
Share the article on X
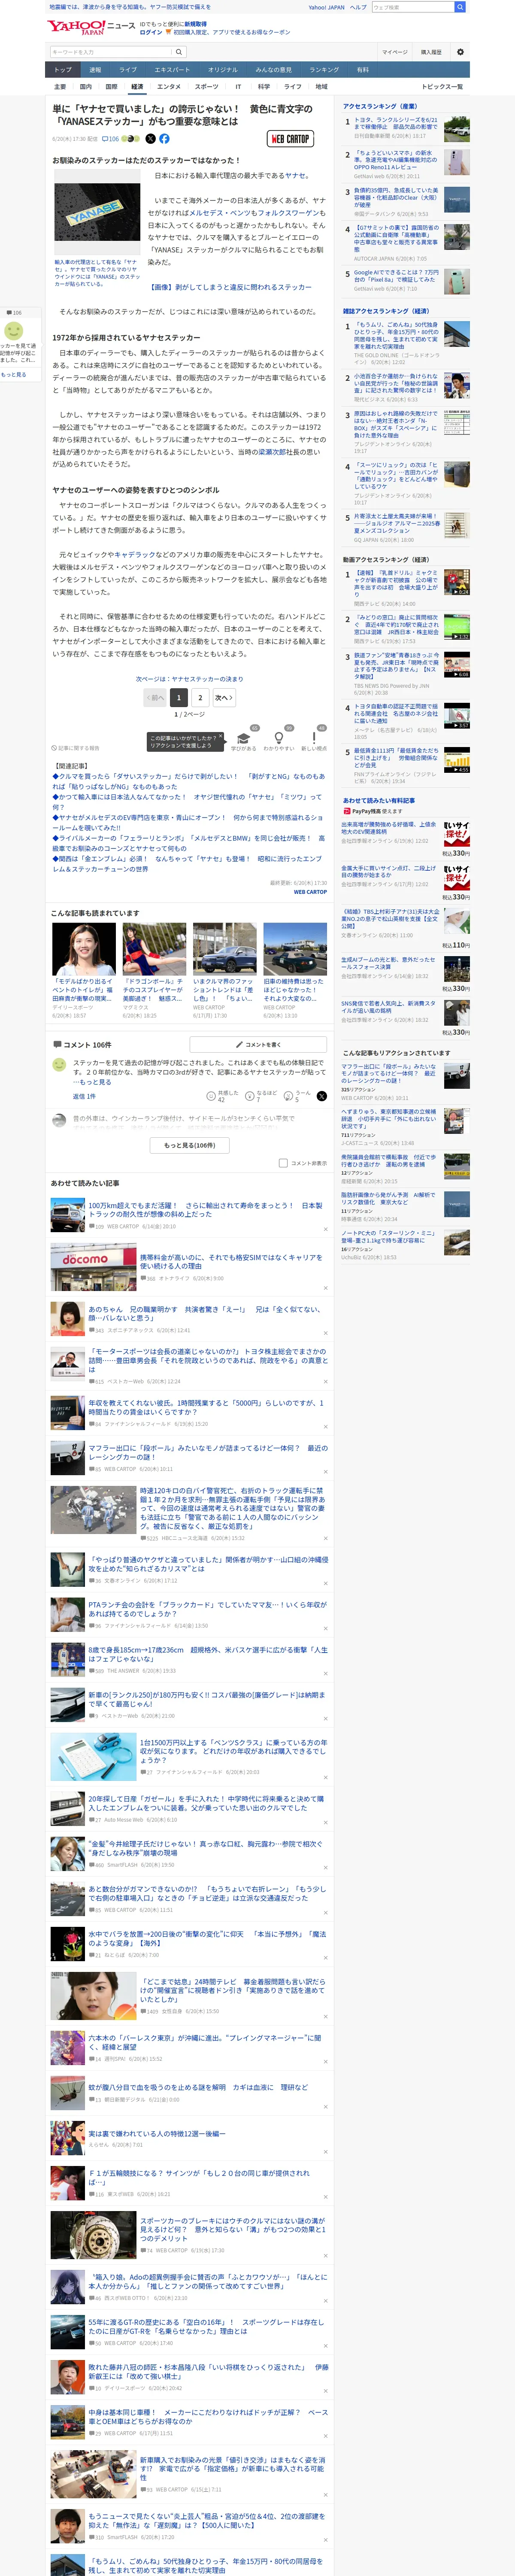coord(151,139)
